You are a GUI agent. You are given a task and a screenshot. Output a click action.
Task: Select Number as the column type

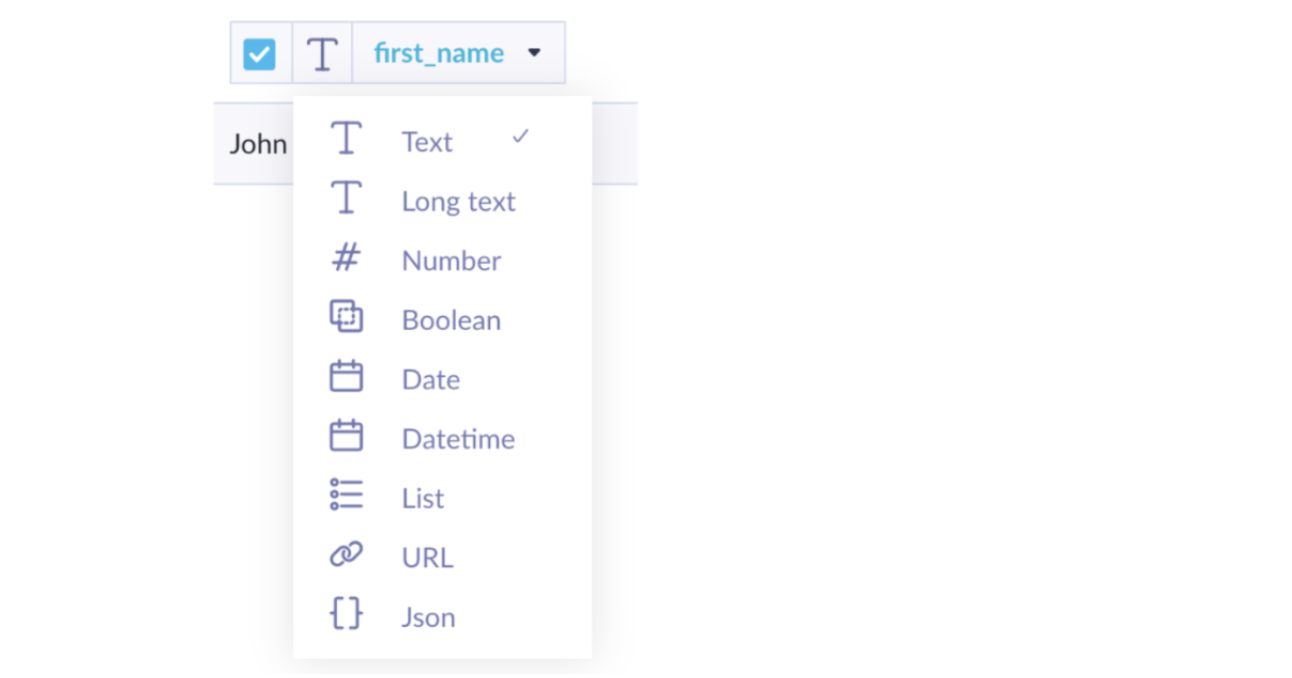click(451, 260)
